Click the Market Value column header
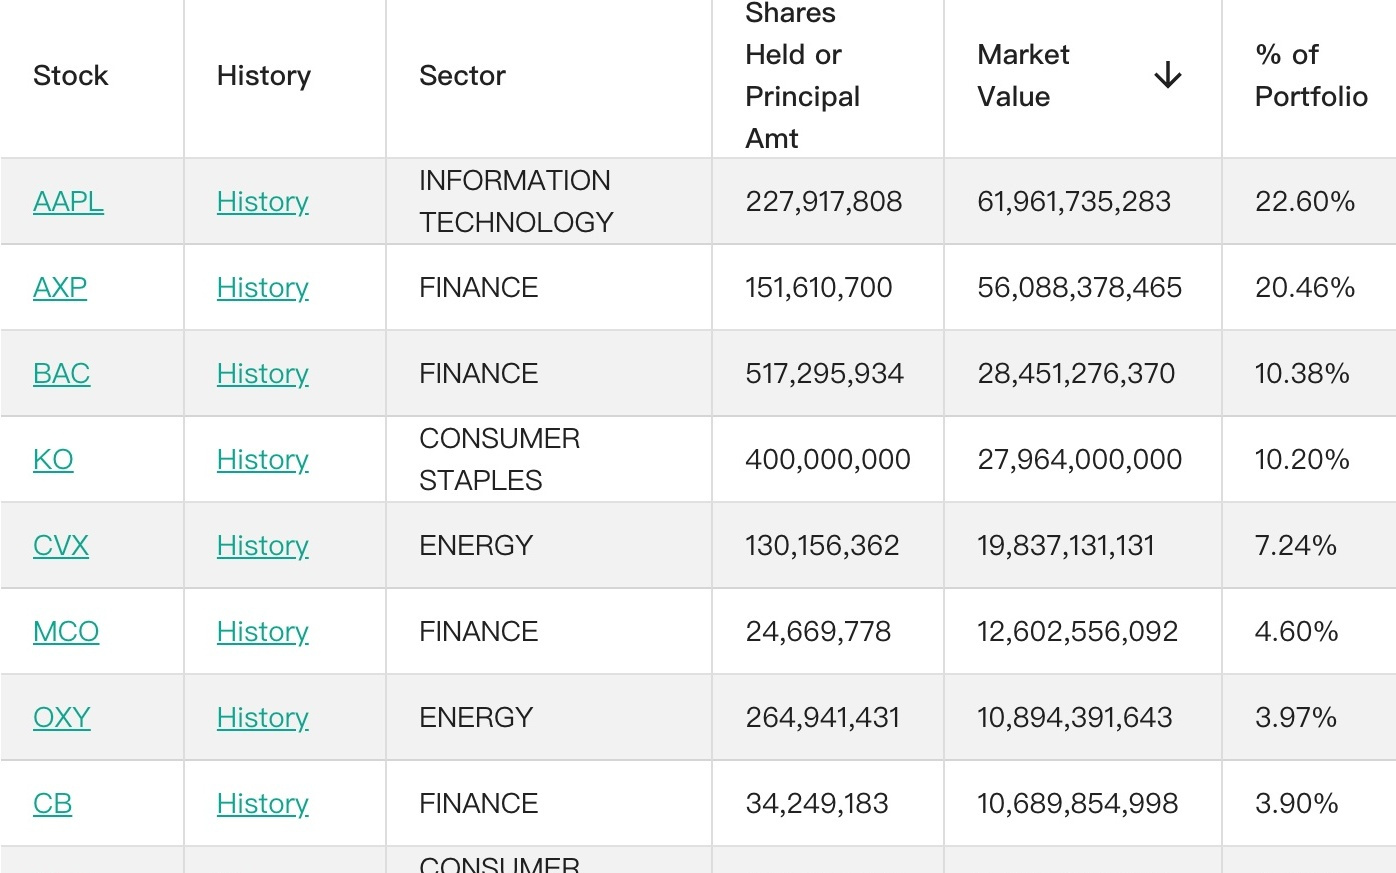The image size is (1396, 873). coord(1023,76)
